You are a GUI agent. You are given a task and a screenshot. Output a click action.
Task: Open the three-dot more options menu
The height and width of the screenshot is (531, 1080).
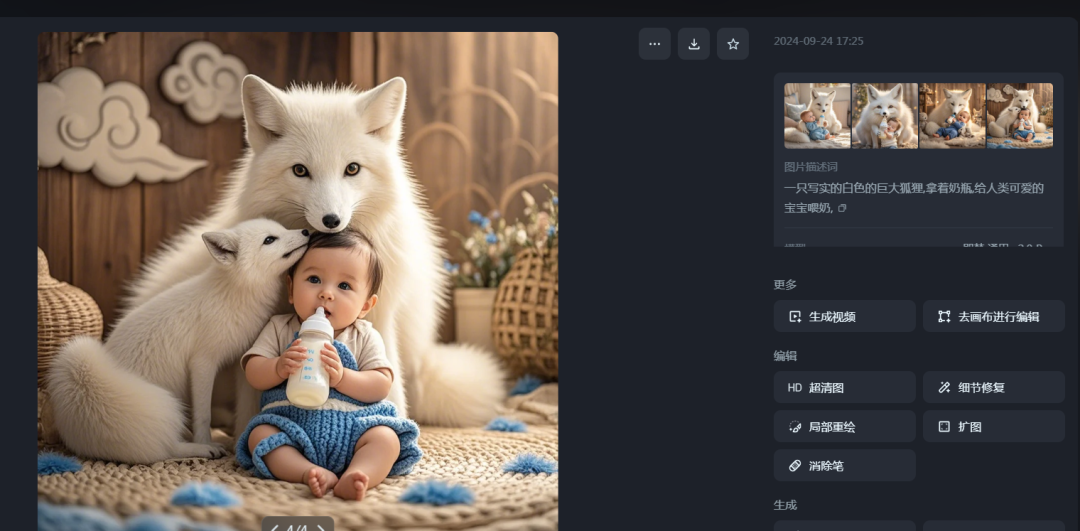coord(654,44)
